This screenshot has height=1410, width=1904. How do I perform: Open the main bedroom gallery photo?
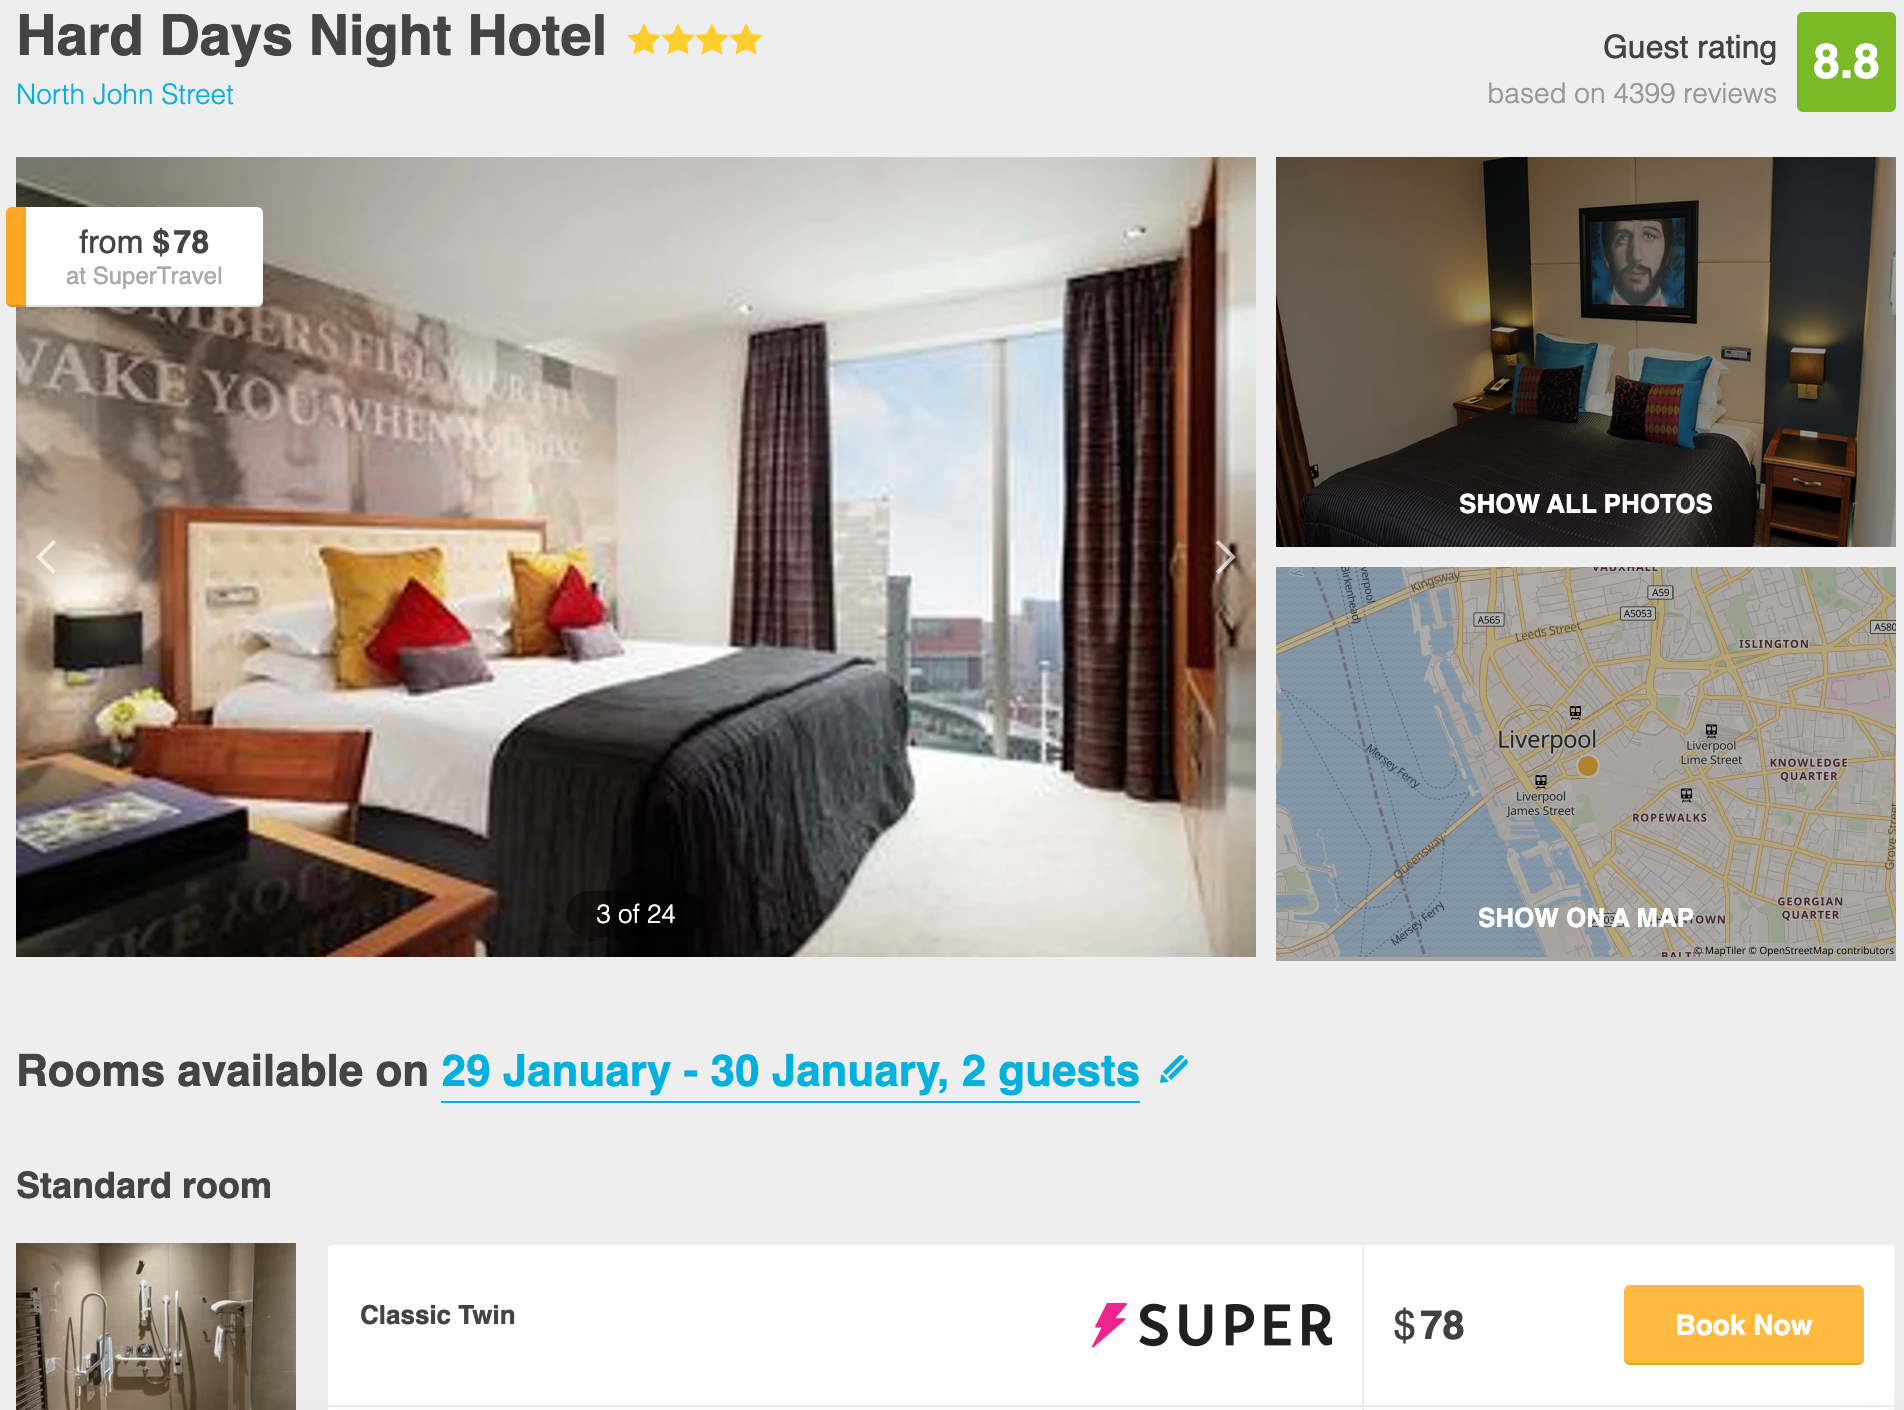636,557
